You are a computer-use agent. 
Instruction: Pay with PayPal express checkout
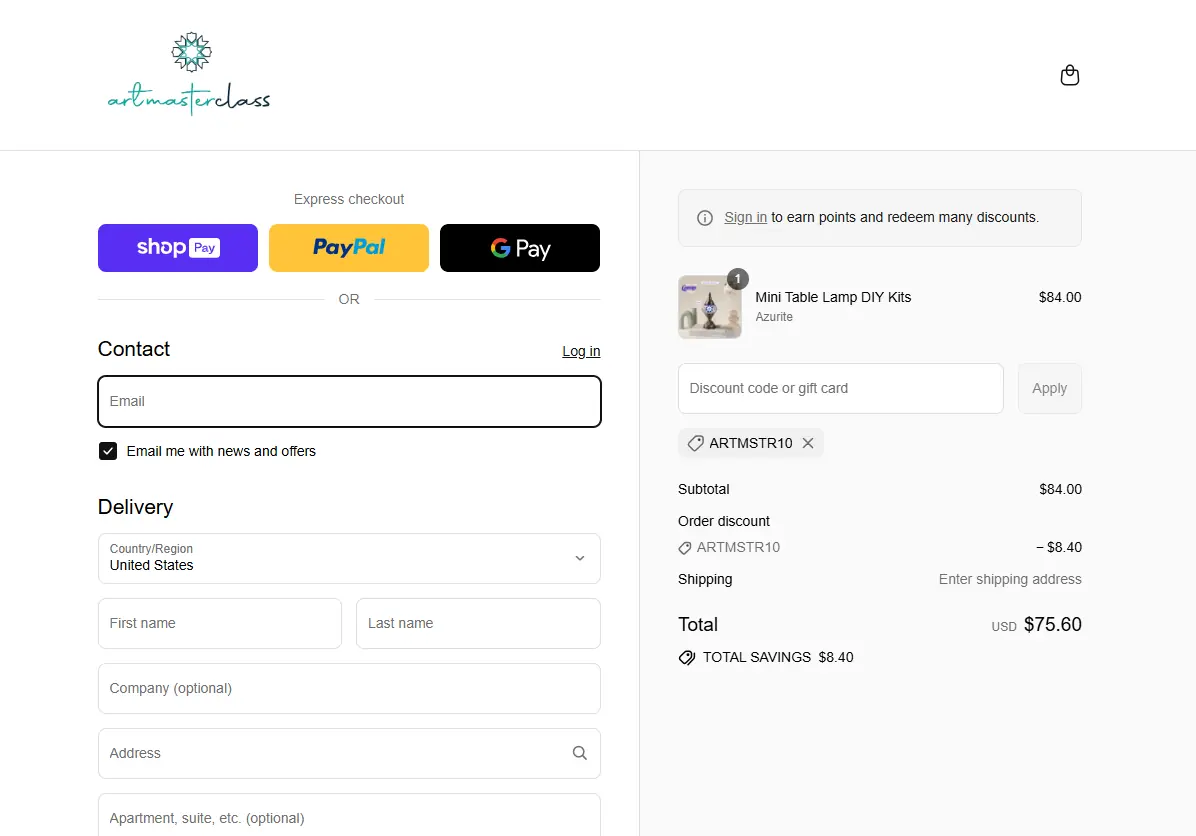[349, 248]
